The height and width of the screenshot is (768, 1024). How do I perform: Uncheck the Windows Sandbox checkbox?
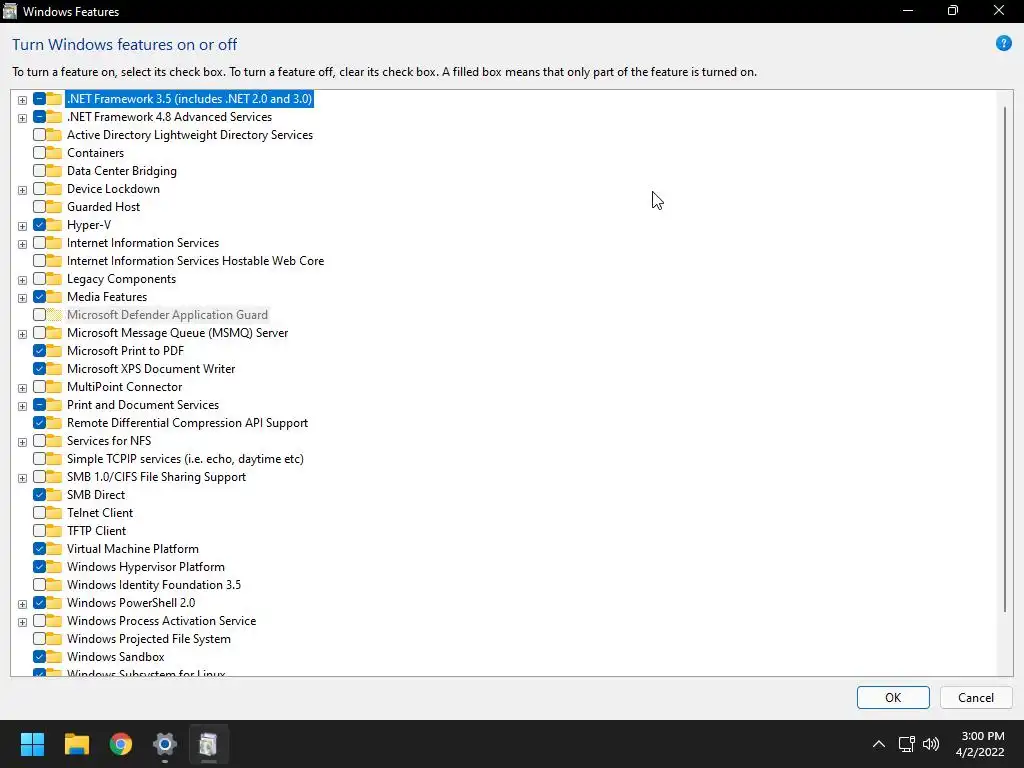coord(39,657)
